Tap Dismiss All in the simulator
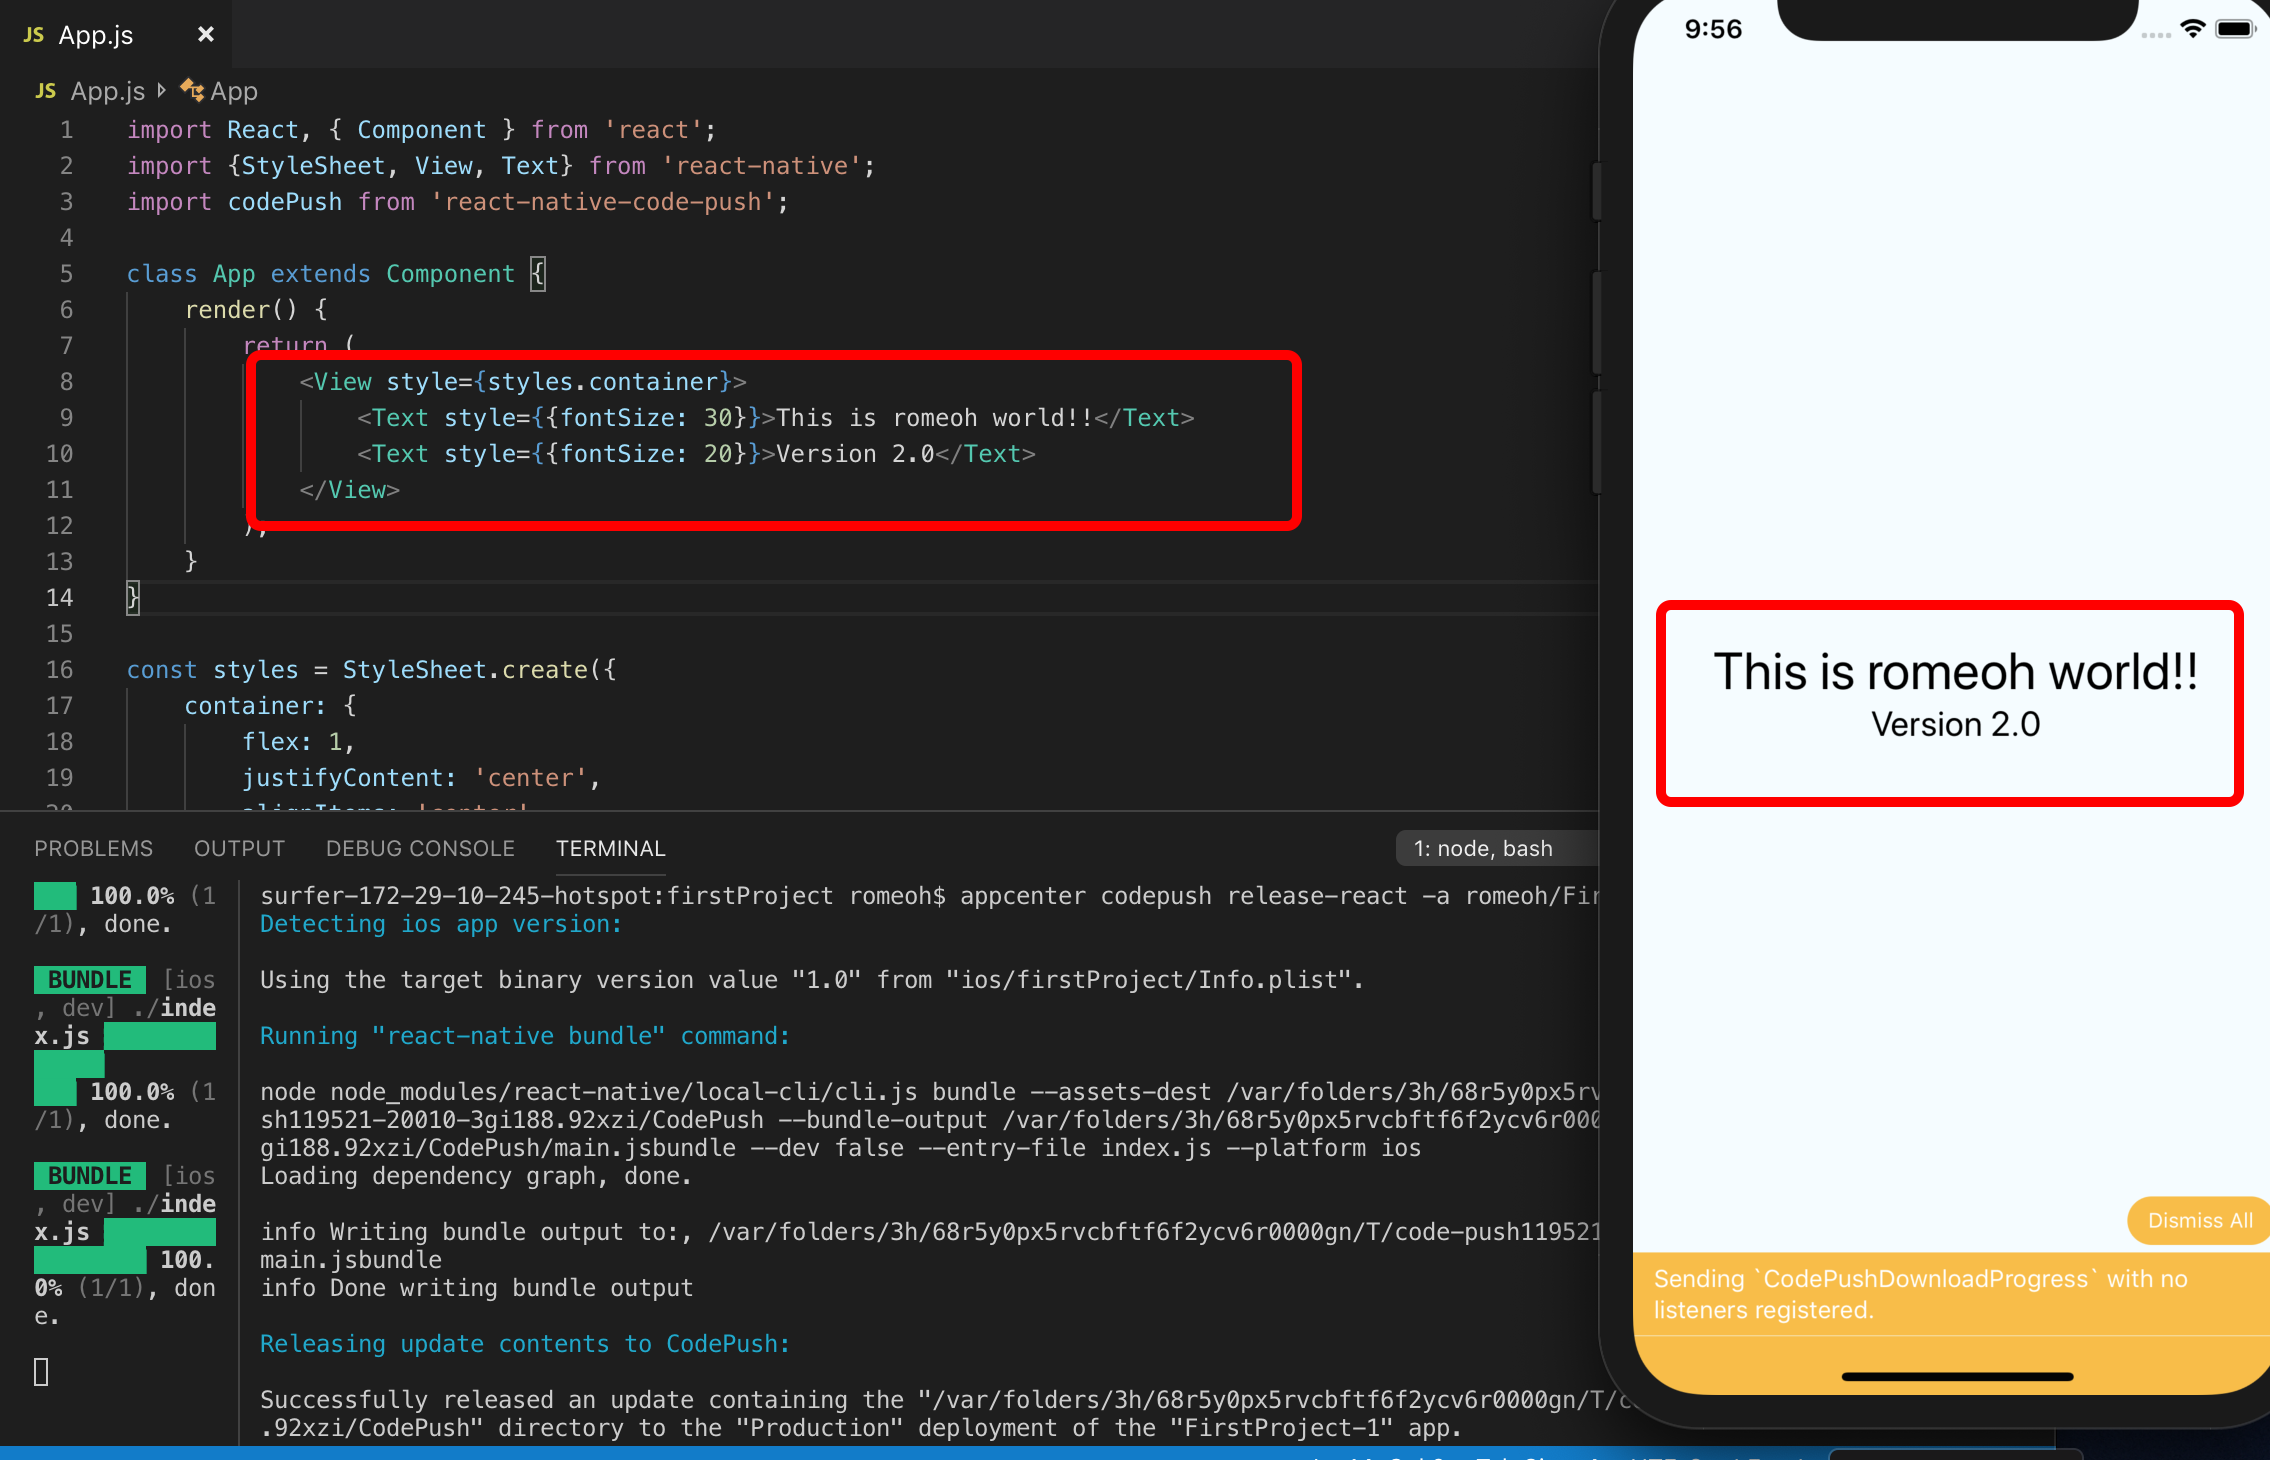2270x1460 pixels. 2199,1220
